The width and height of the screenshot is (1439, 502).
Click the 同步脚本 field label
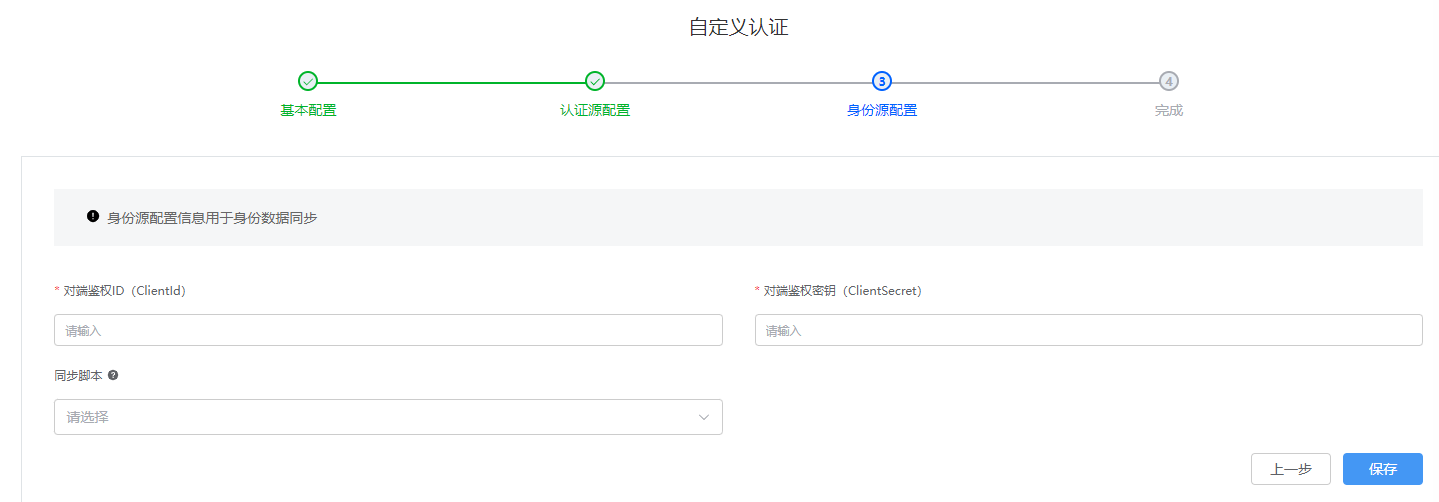coord(78,375)
